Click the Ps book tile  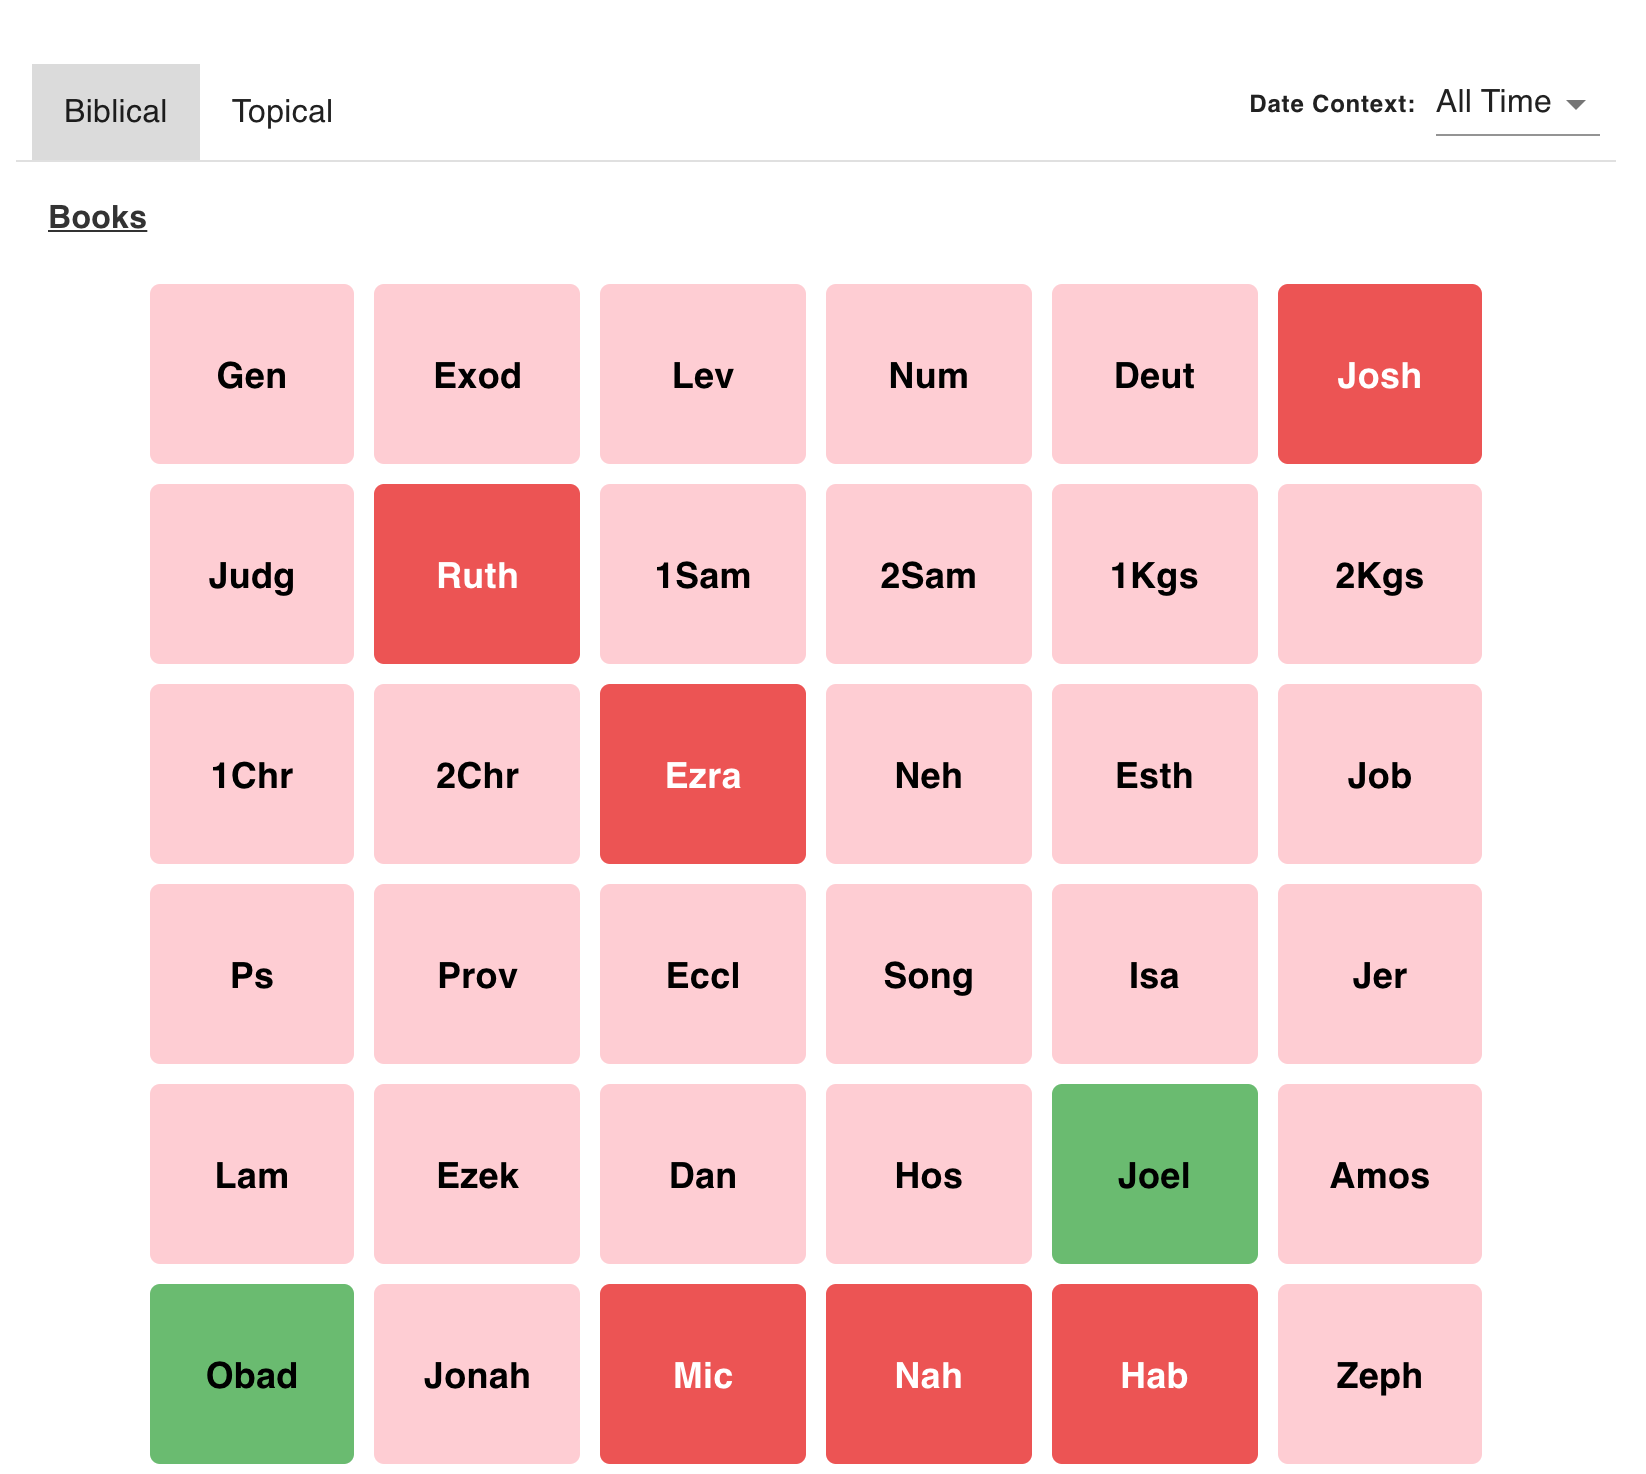coord(252,974)
